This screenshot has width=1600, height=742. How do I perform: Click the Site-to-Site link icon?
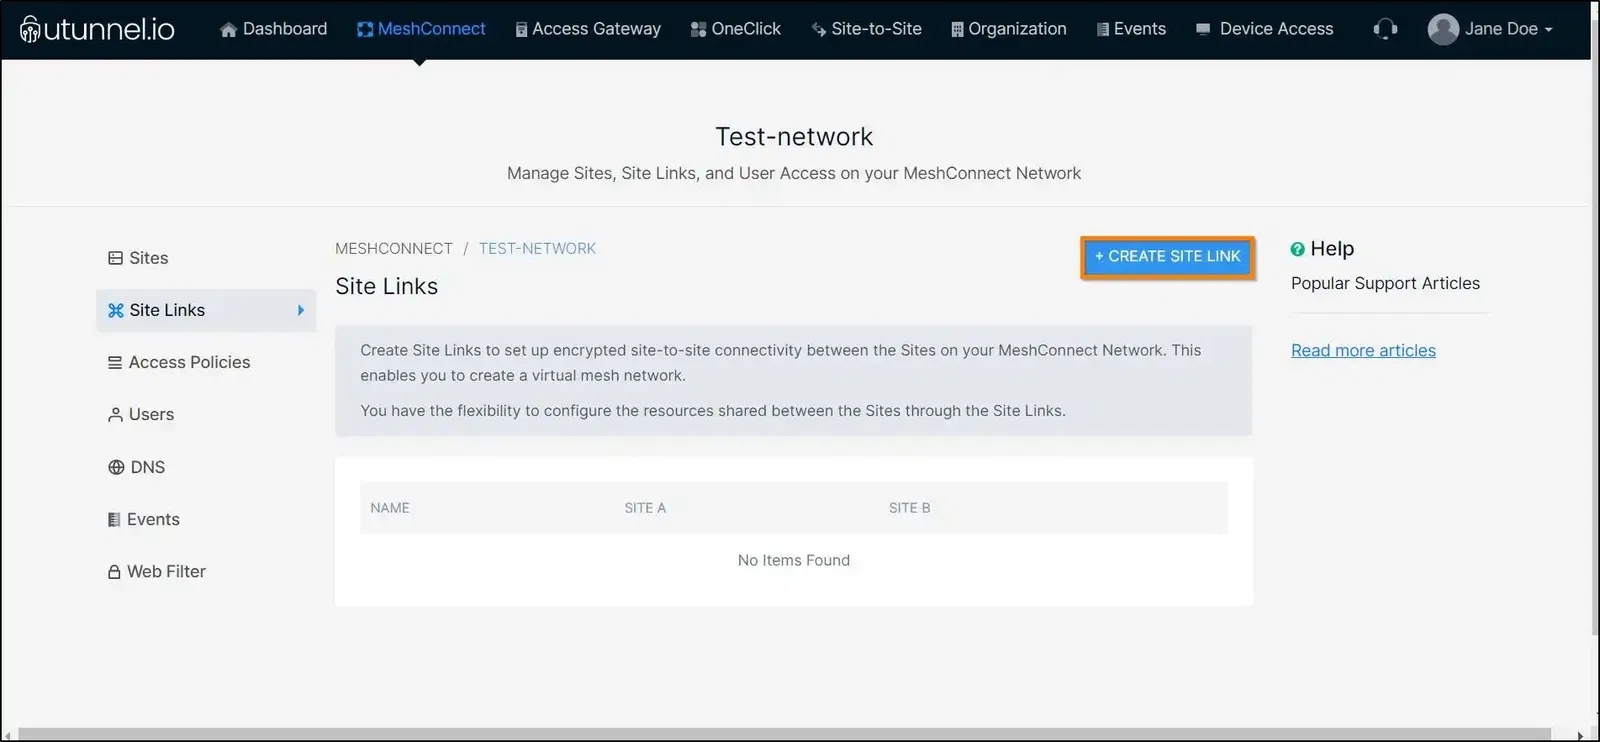point(819,30)
